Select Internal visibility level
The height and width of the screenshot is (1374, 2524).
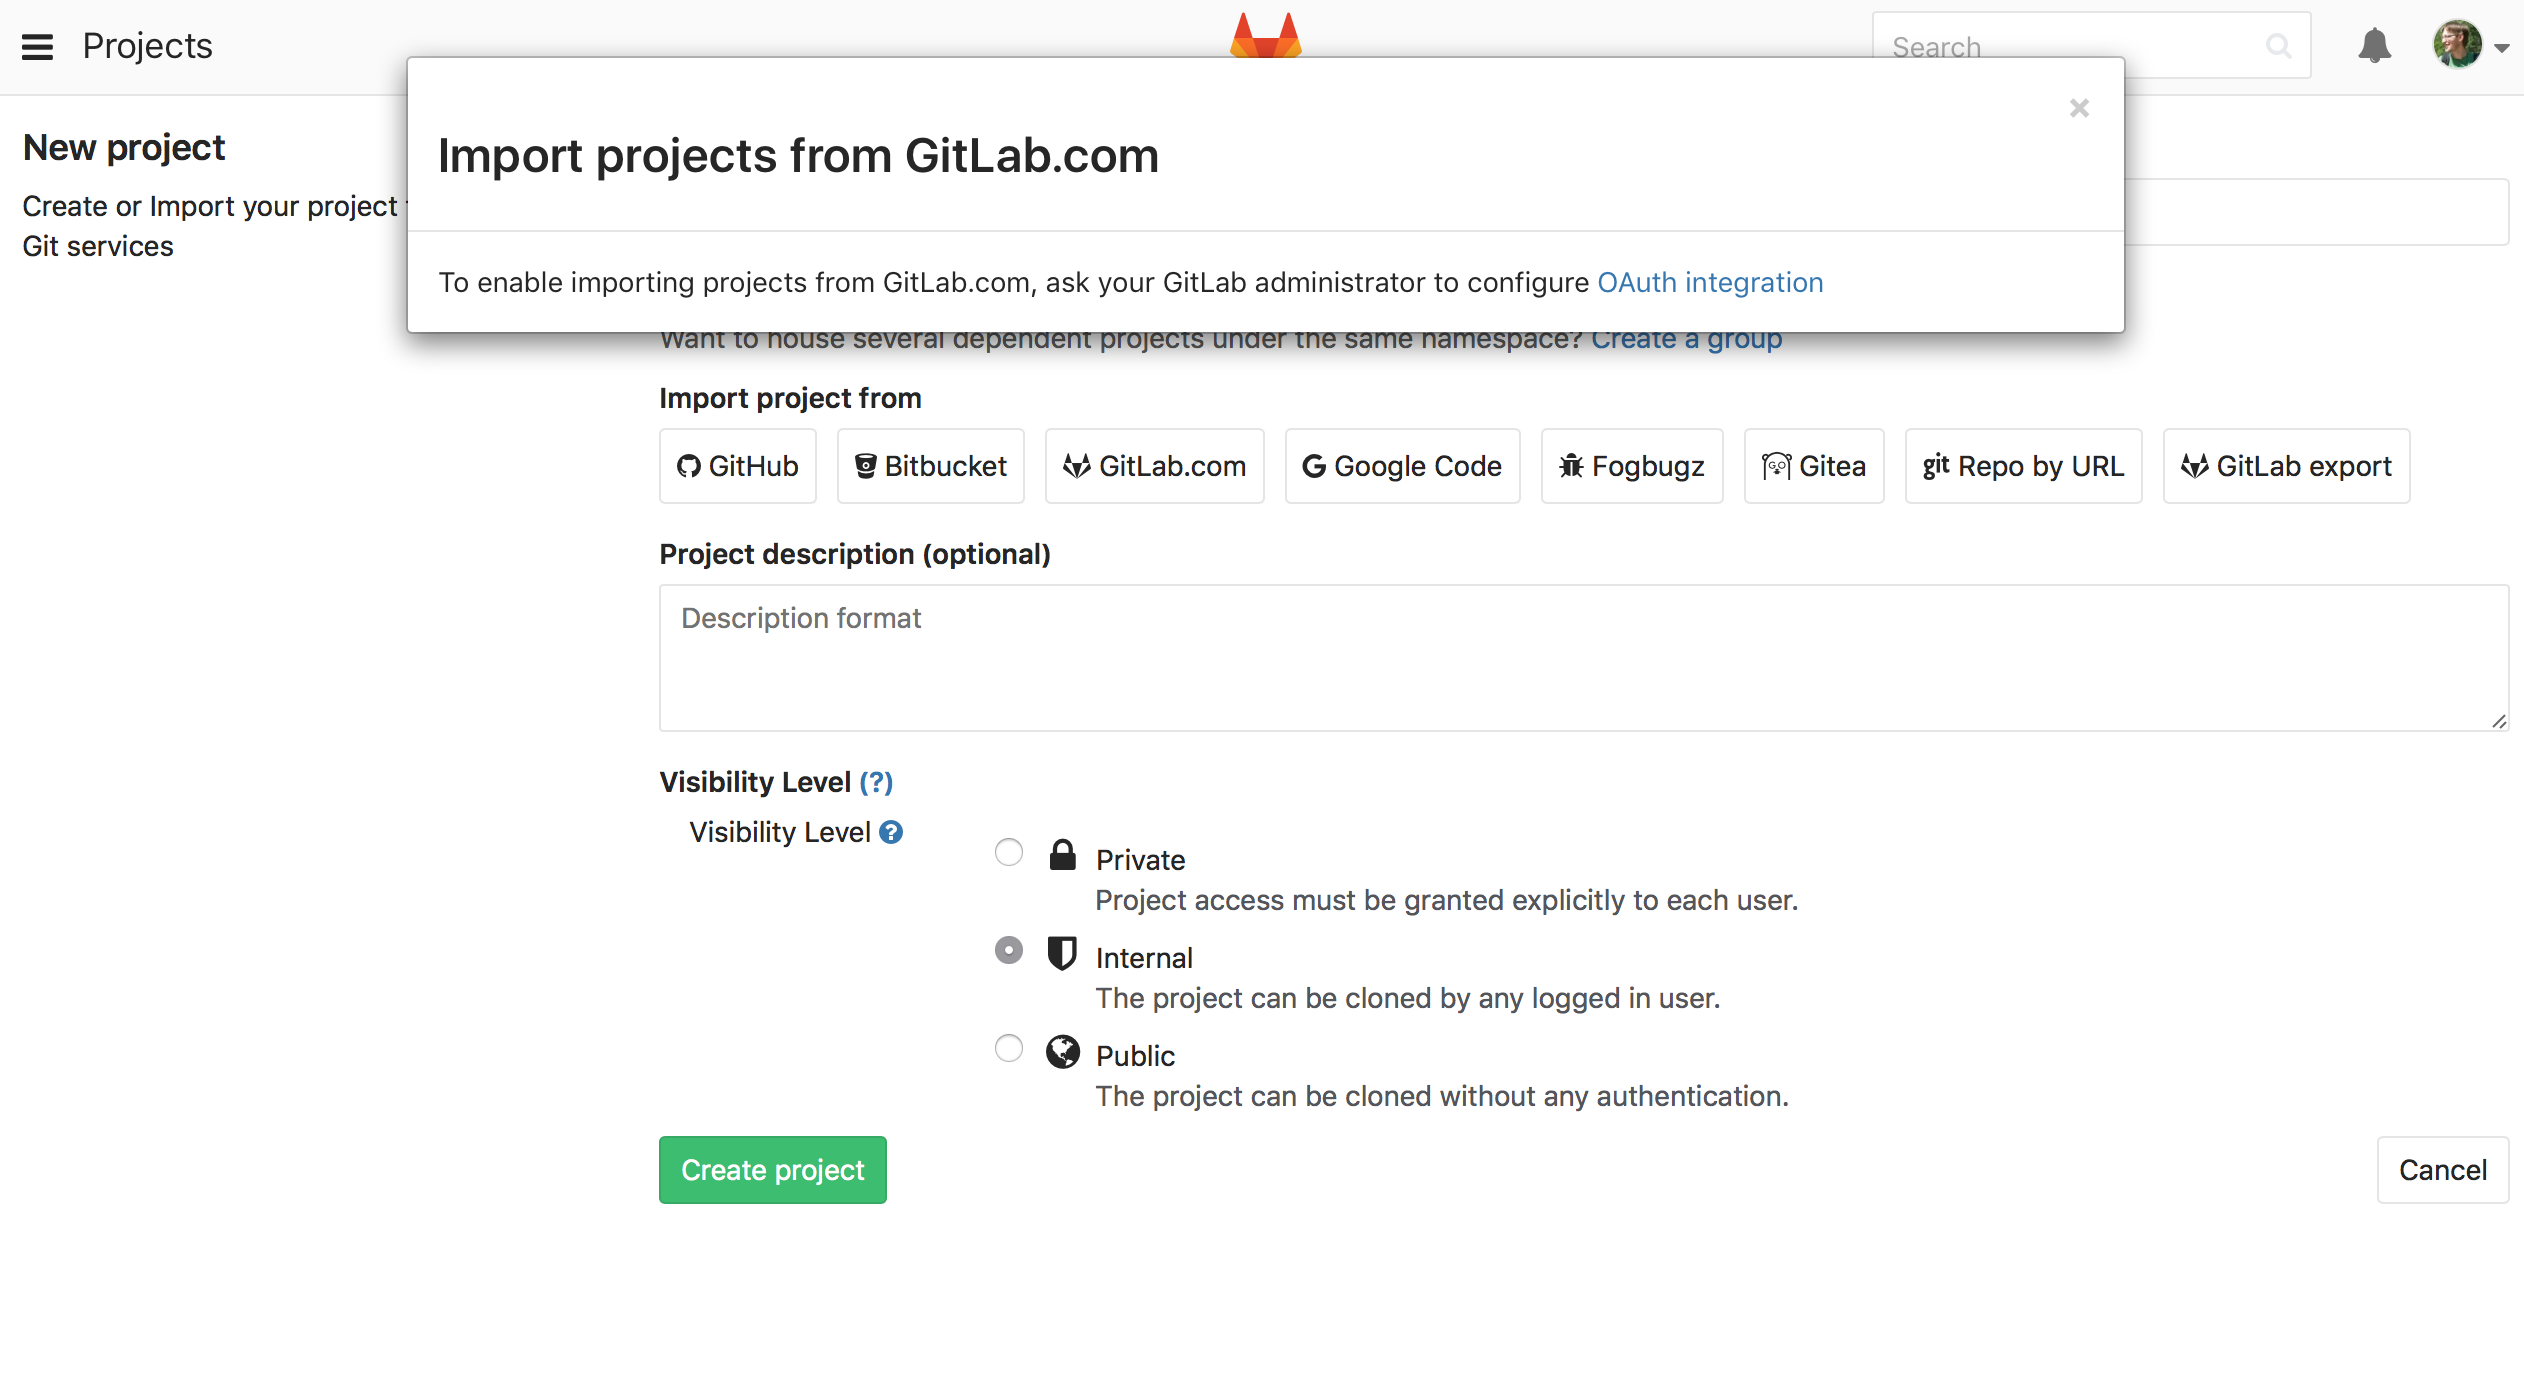[1008, 950]
